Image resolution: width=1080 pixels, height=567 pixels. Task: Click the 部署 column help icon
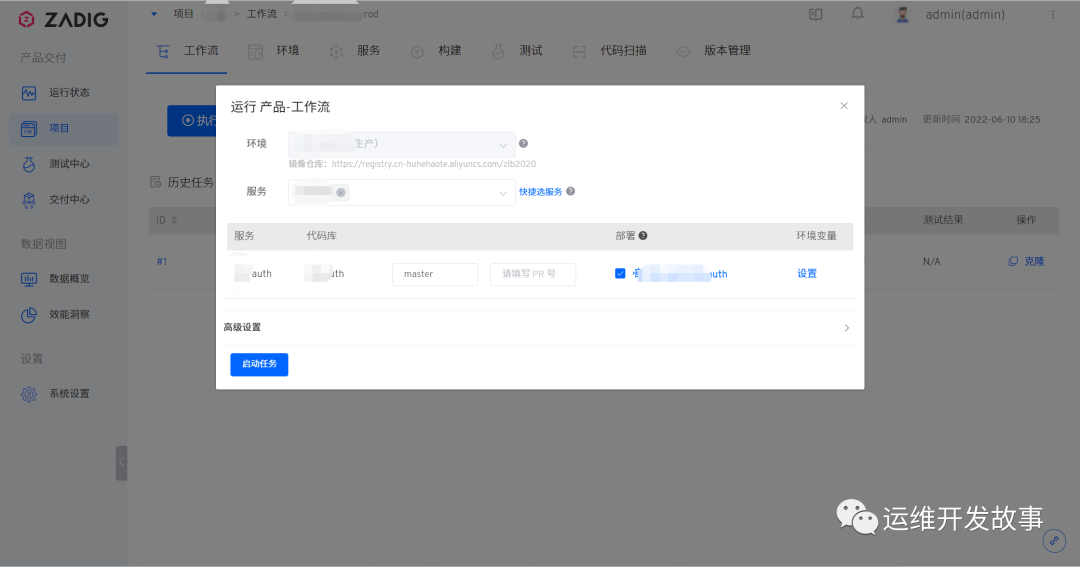643,236
